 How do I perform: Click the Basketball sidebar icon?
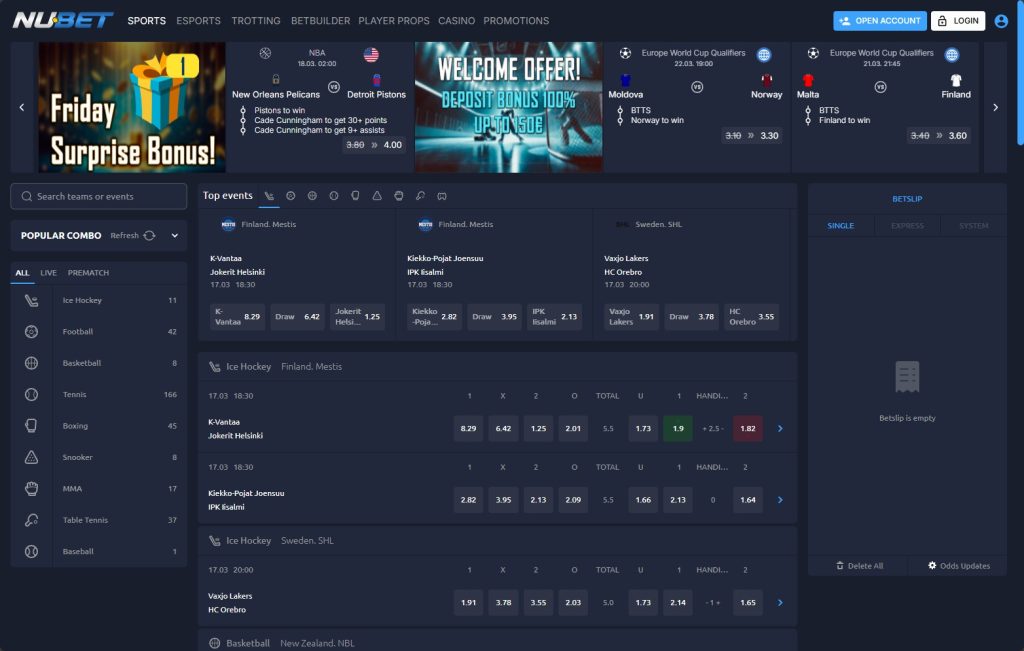click(31, 363)
